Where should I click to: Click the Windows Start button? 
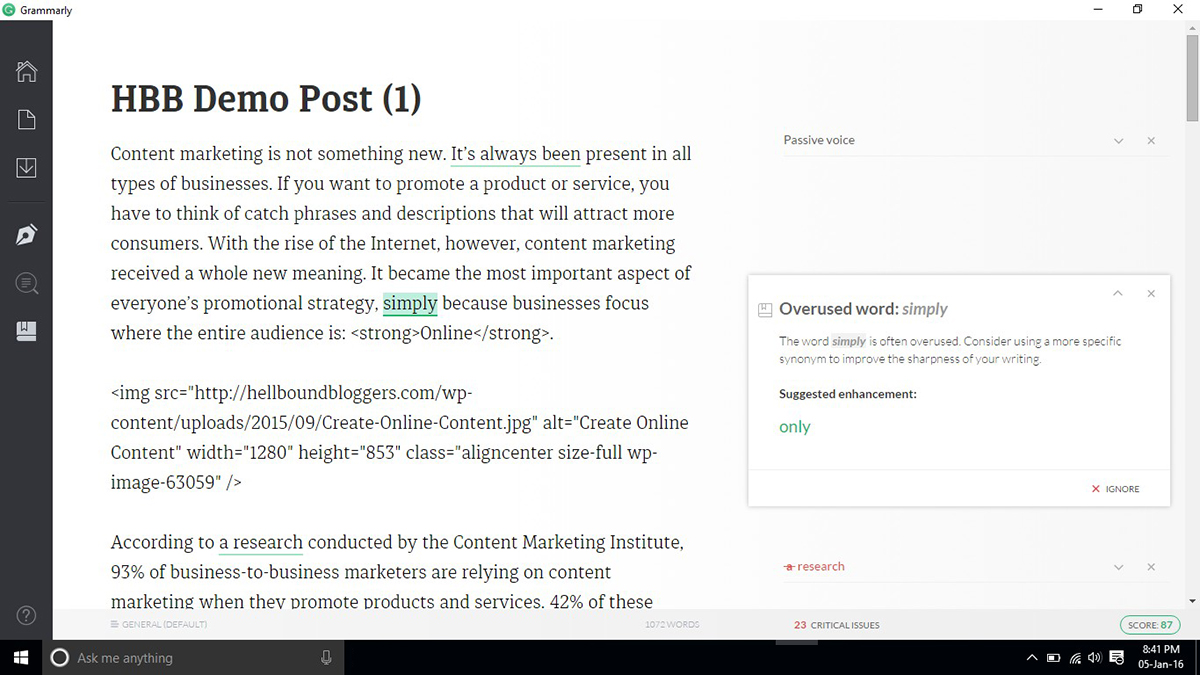[x=19, y=657]
